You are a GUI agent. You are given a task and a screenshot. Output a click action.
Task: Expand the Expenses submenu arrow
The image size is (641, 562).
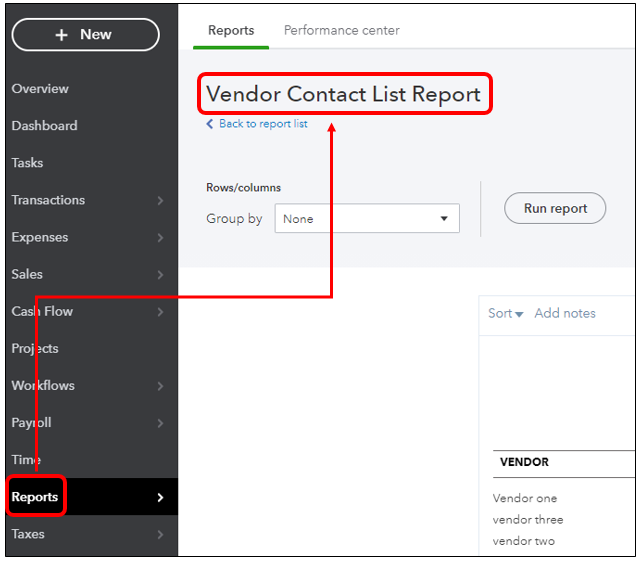tap(160, 237)
